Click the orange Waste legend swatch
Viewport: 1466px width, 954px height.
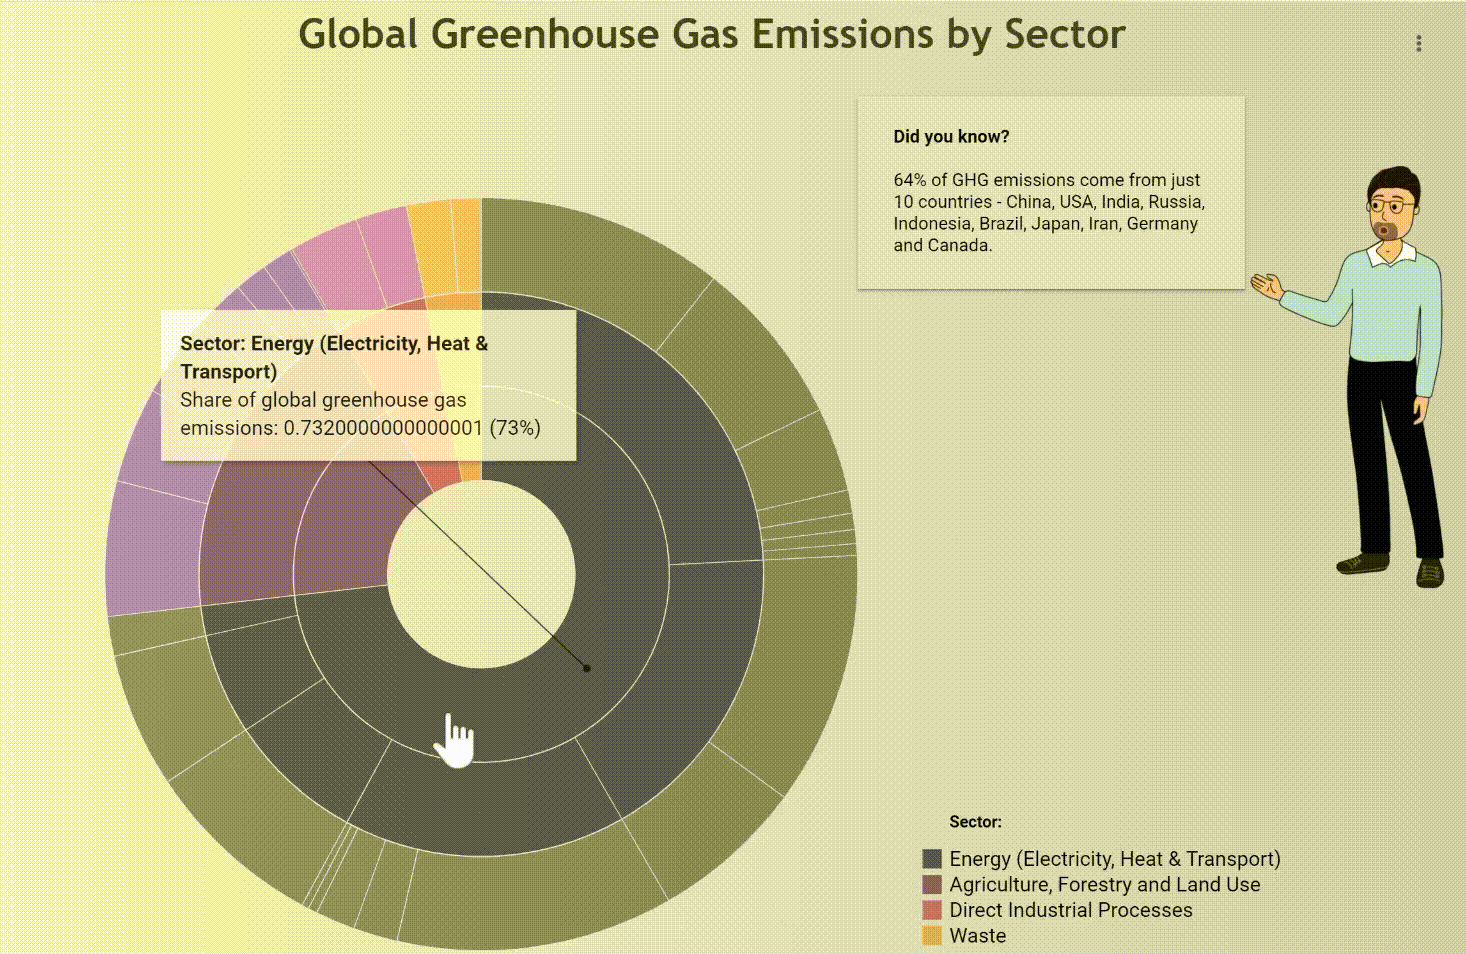click(932, 936)
